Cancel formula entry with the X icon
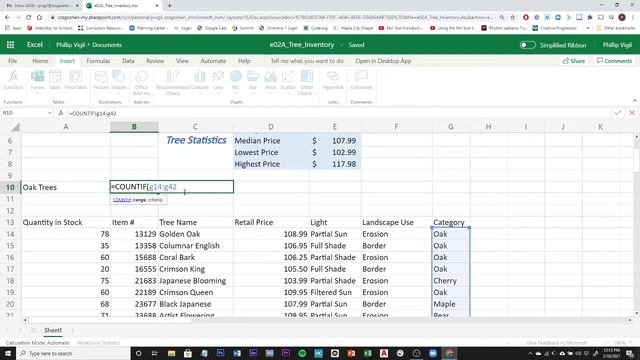Viewport: 640px width, 360px height. [x=632, y=113]
